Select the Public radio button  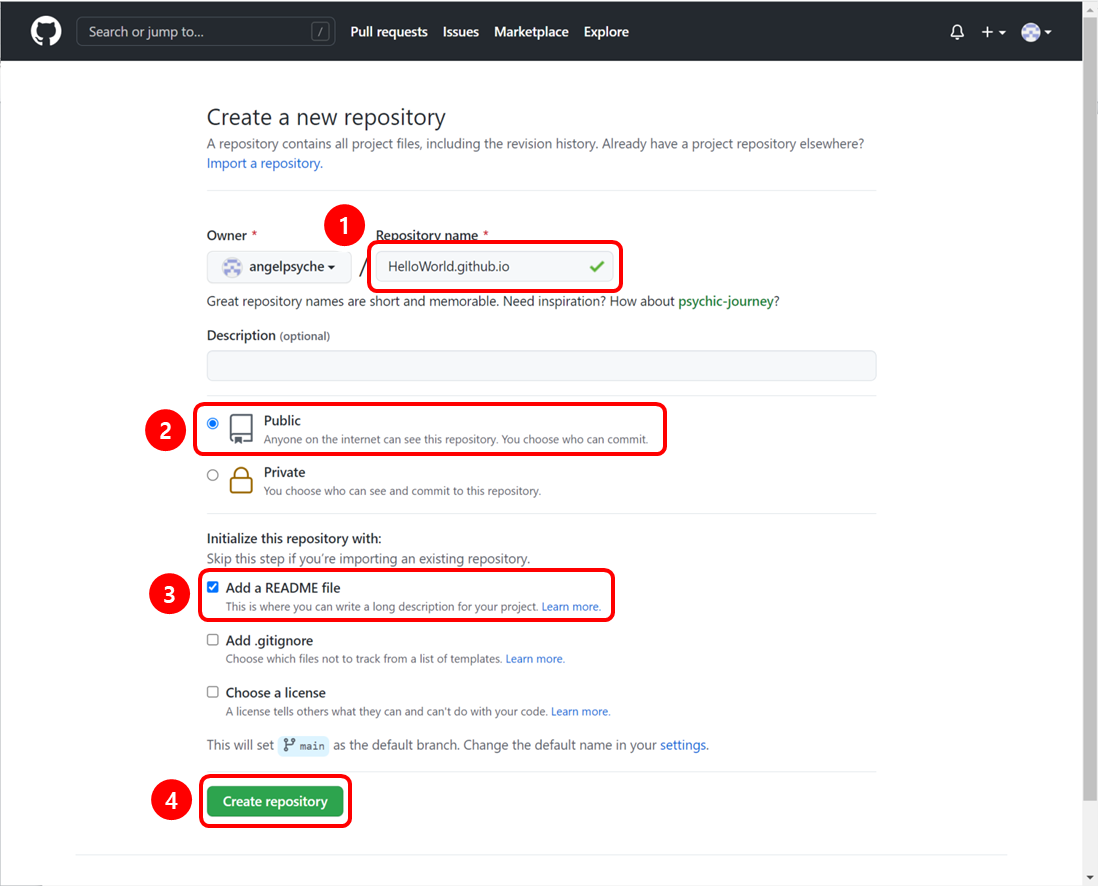point(213,423)
